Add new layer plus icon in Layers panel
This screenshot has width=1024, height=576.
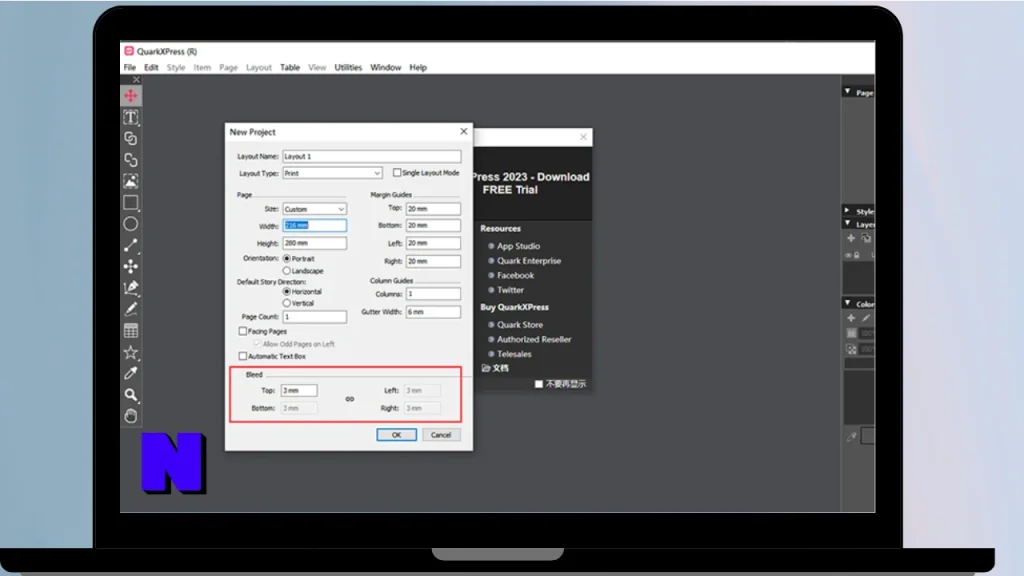[851, 238]
